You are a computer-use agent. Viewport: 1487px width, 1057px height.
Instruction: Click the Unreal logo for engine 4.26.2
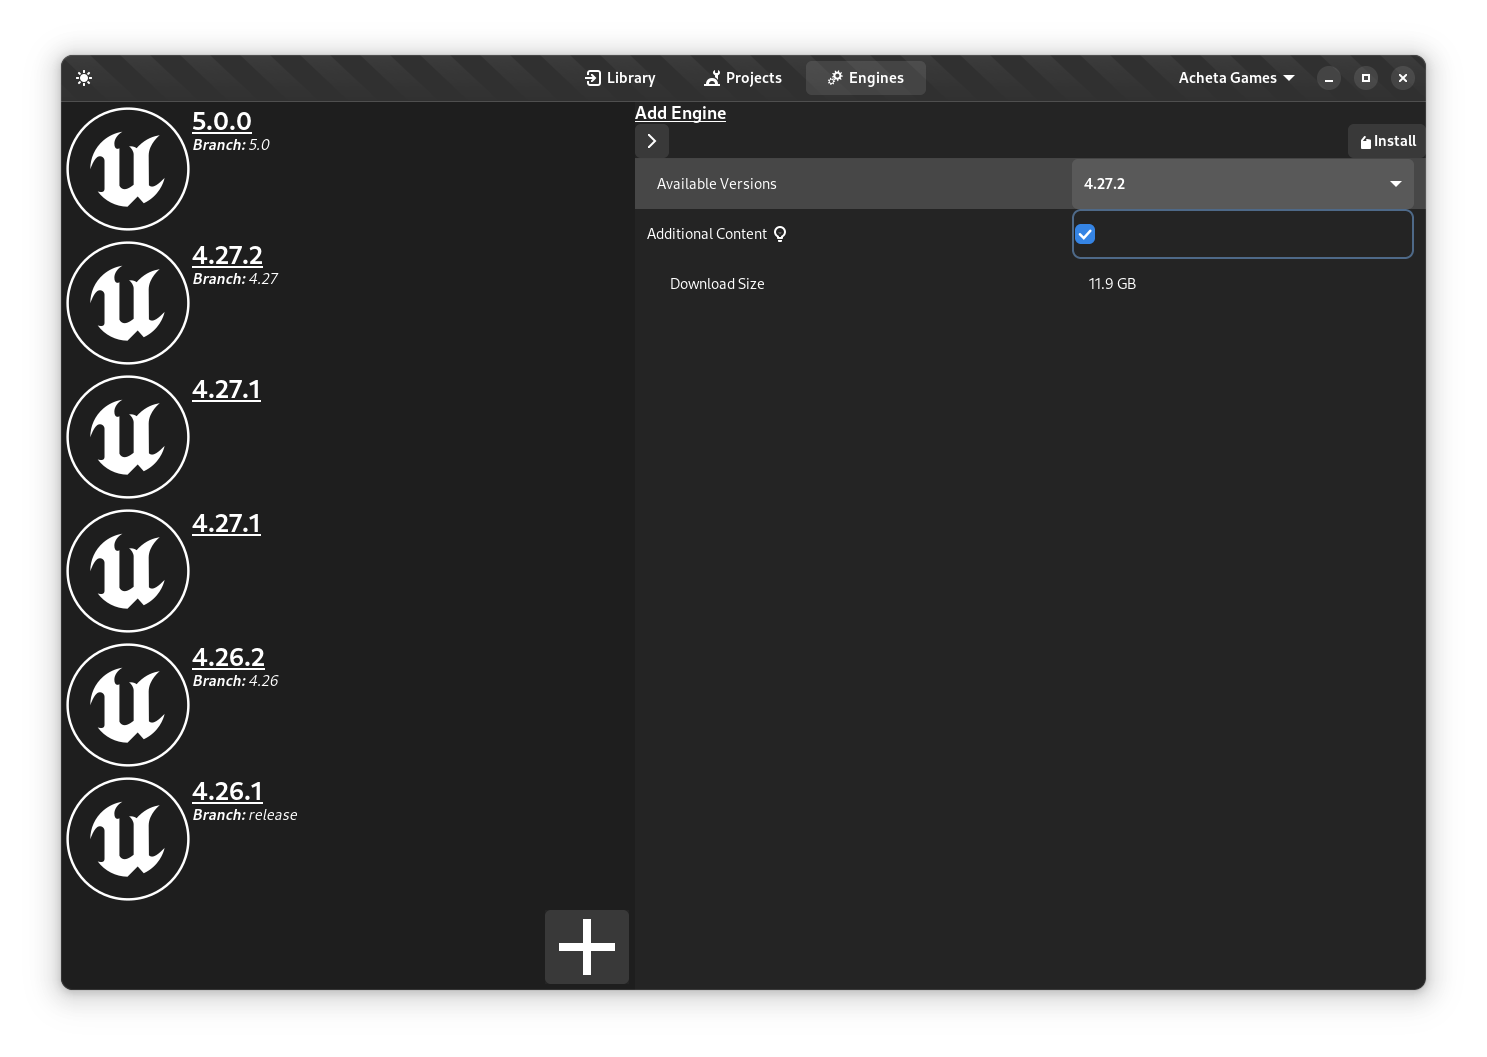(x=128, y=705)
